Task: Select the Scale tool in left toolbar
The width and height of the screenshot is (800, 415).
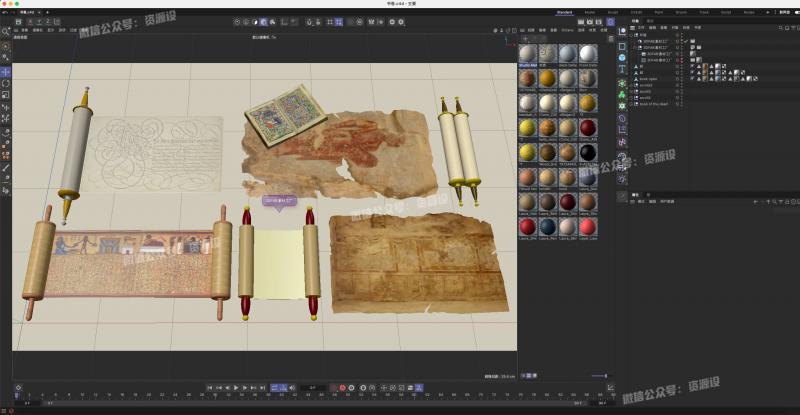Action: [x=6, y=95]
